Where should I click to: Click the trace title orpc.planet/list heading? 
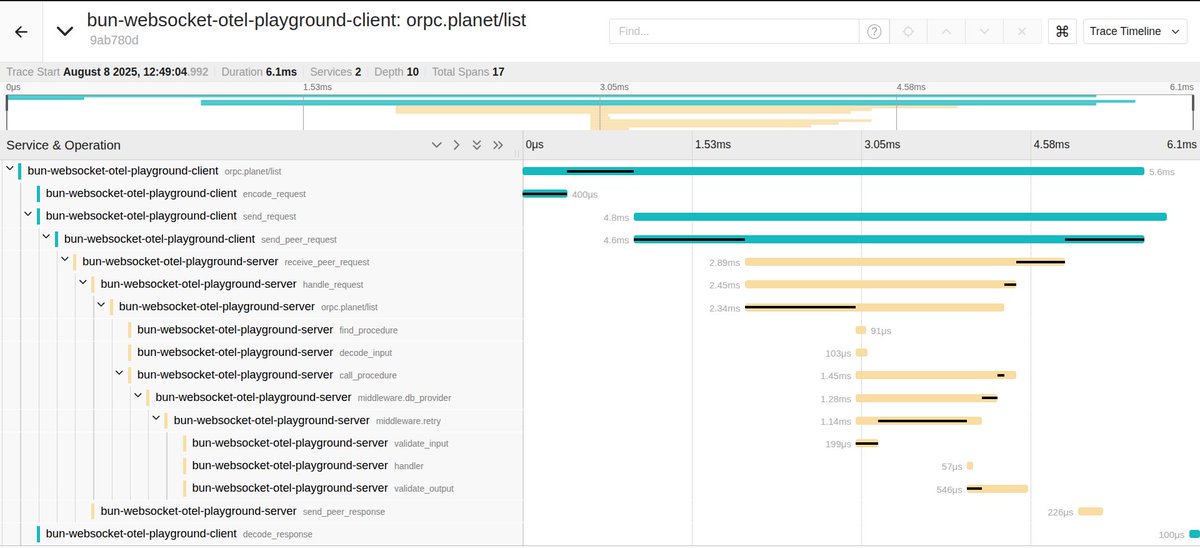(x=307, y=19)
